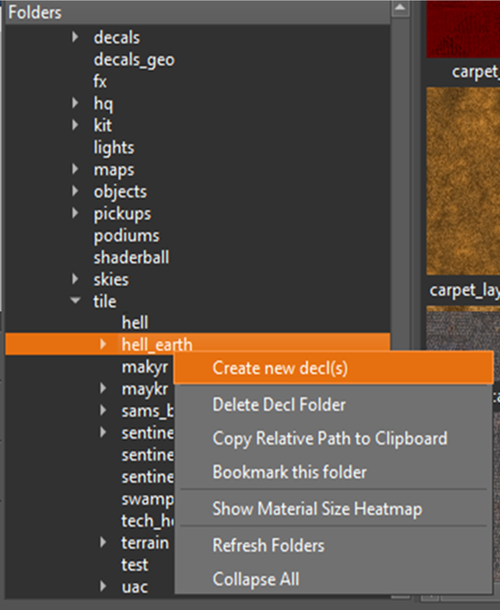Select the kit folder
The image size is (500, 610).
102,125
